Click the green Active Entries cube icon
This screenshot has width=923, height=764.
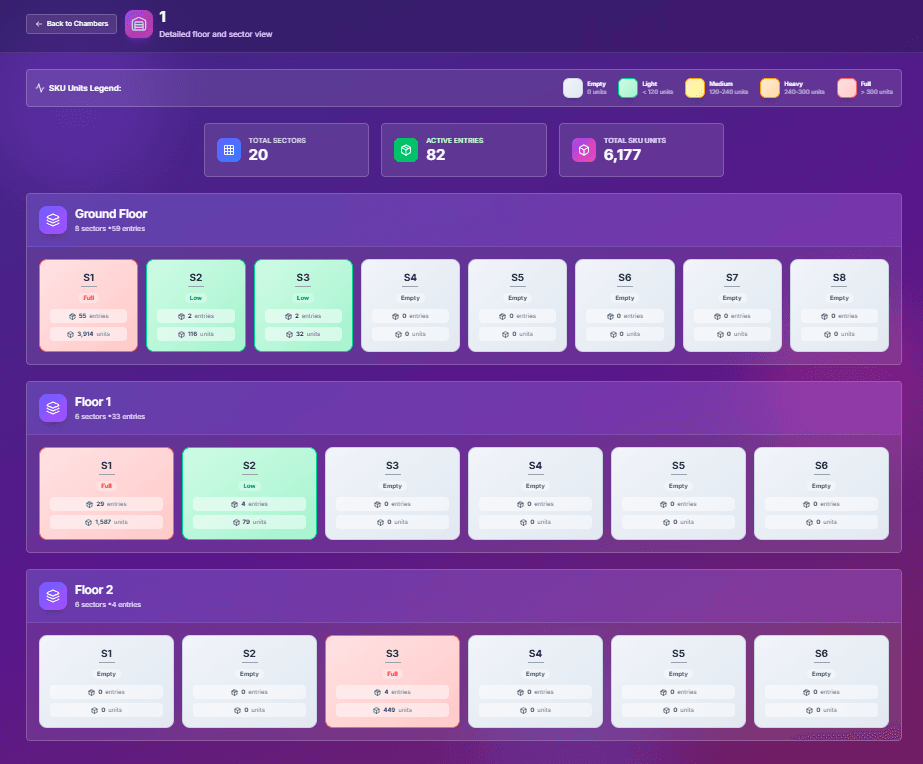click(x=406, y=150)
